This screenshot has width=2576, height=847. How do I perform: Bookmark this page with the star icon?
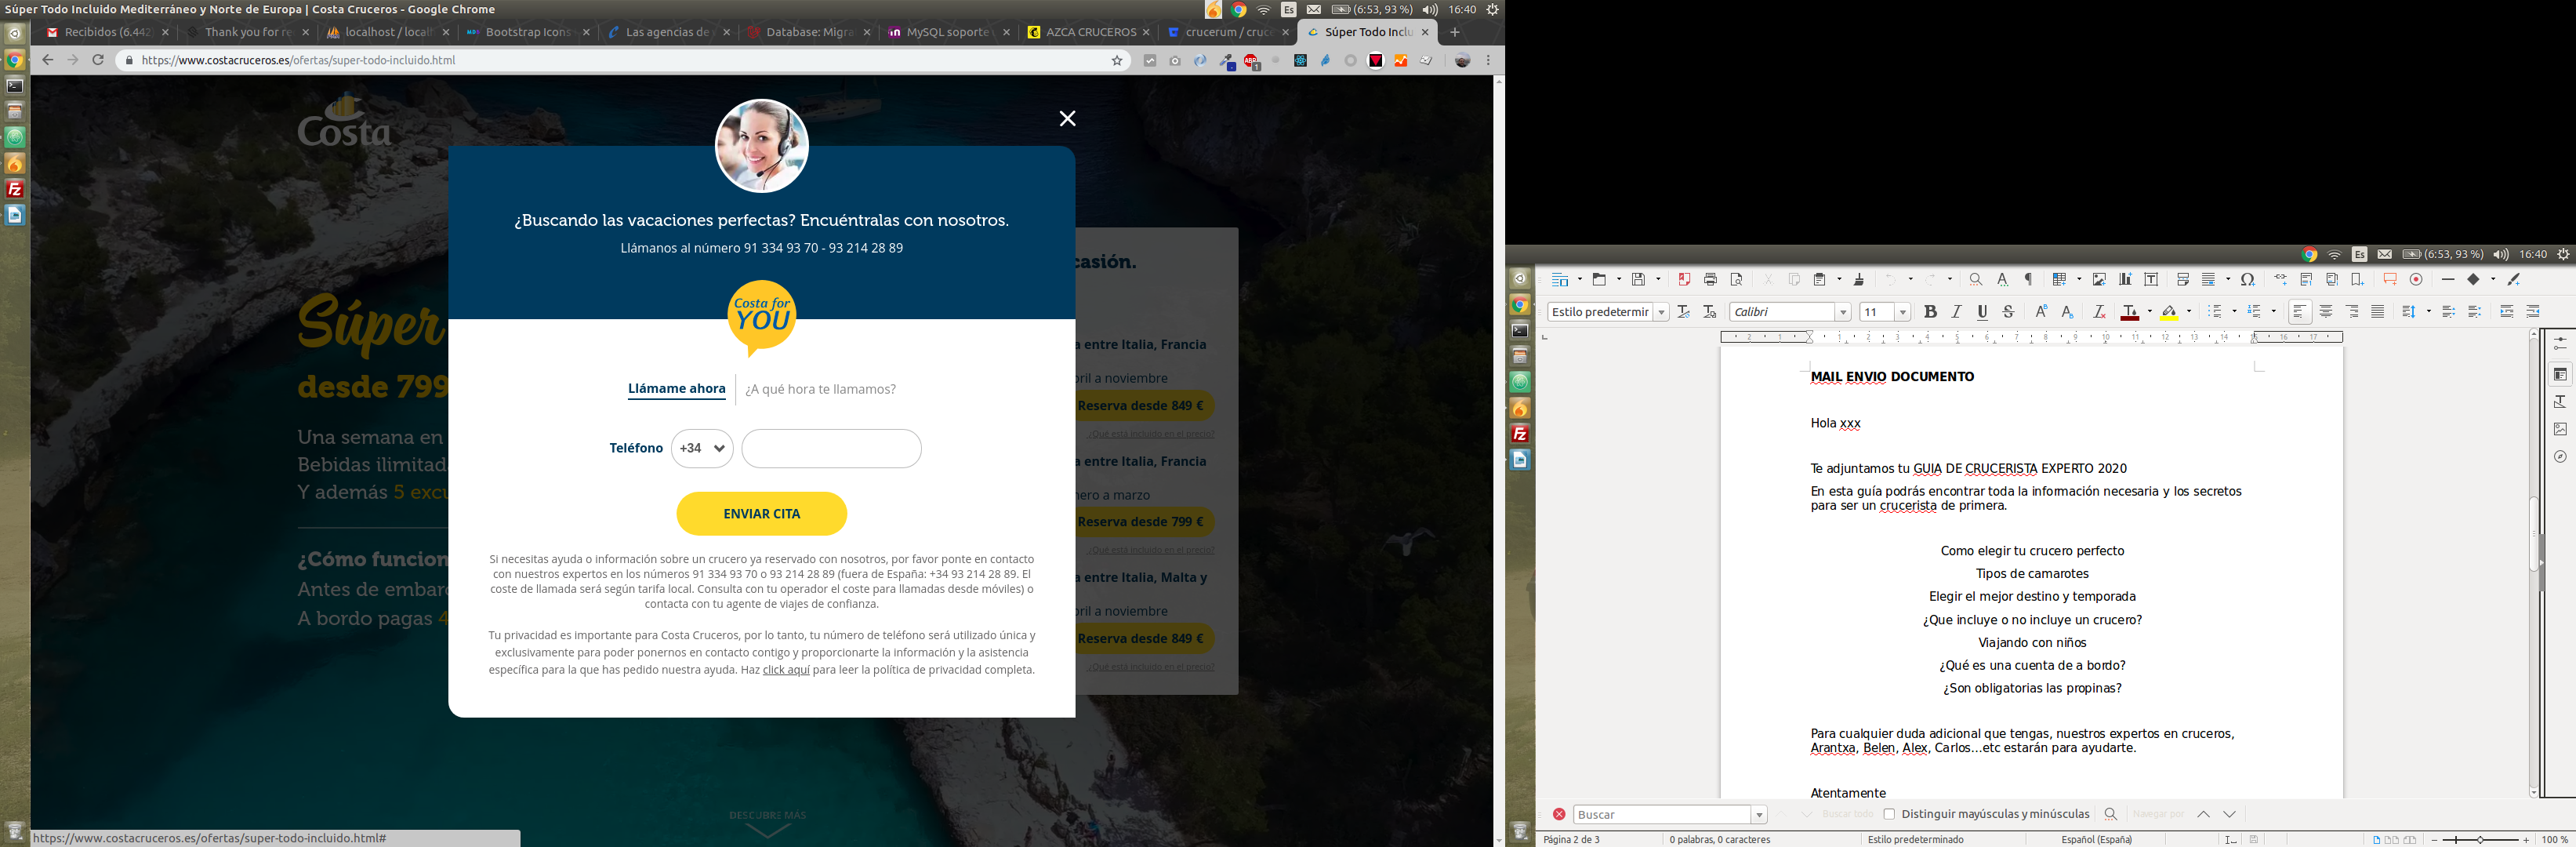click(1117, 61)
